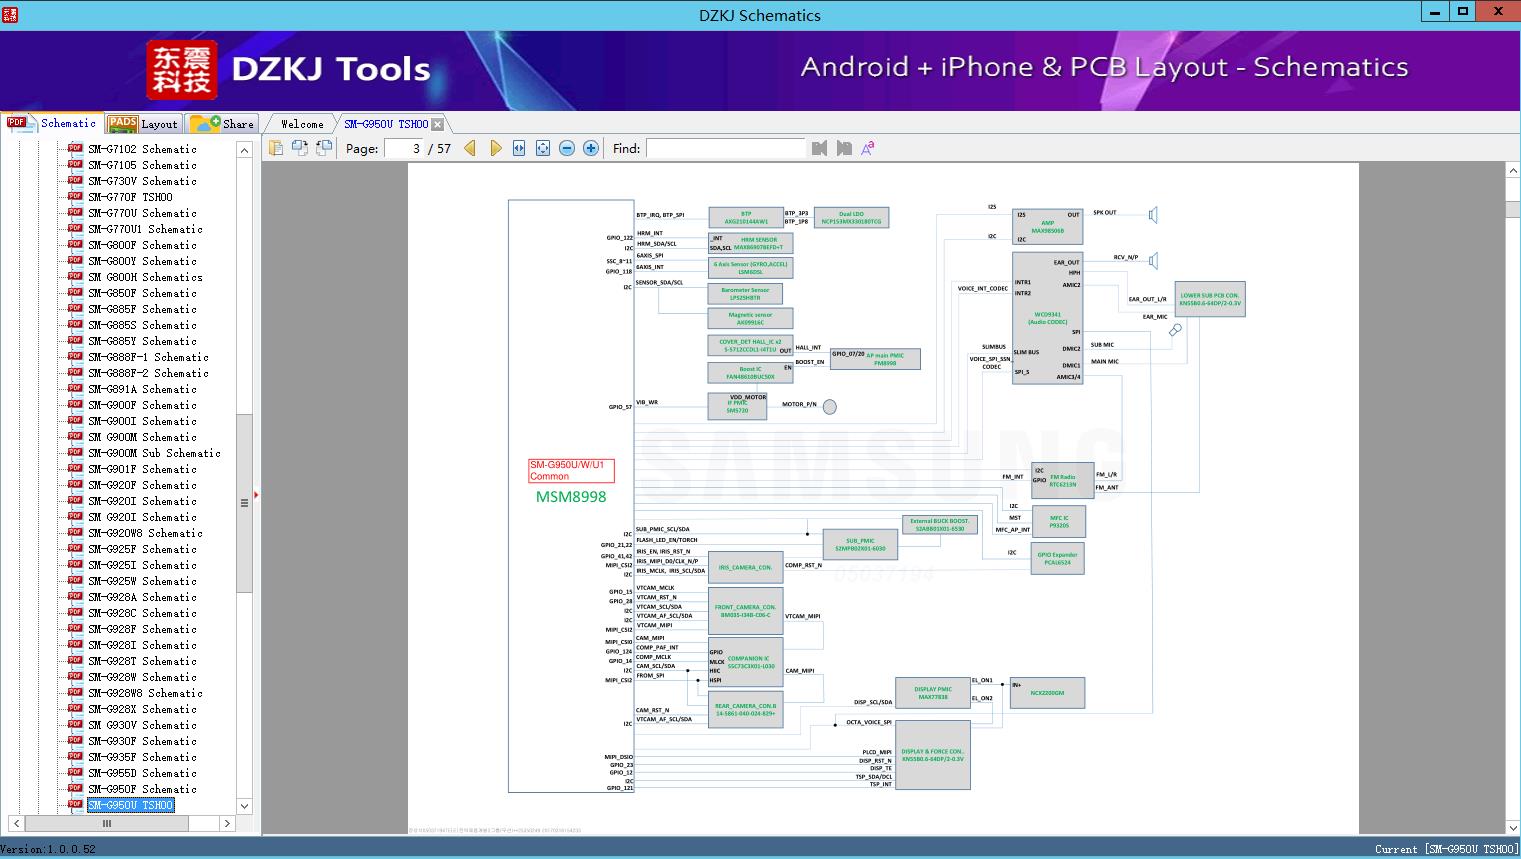The height and width of the screenshot is (859, 1521).
Task: Click the WCD9341 Audio CODEC block
Action: (x=1047, y=317)
